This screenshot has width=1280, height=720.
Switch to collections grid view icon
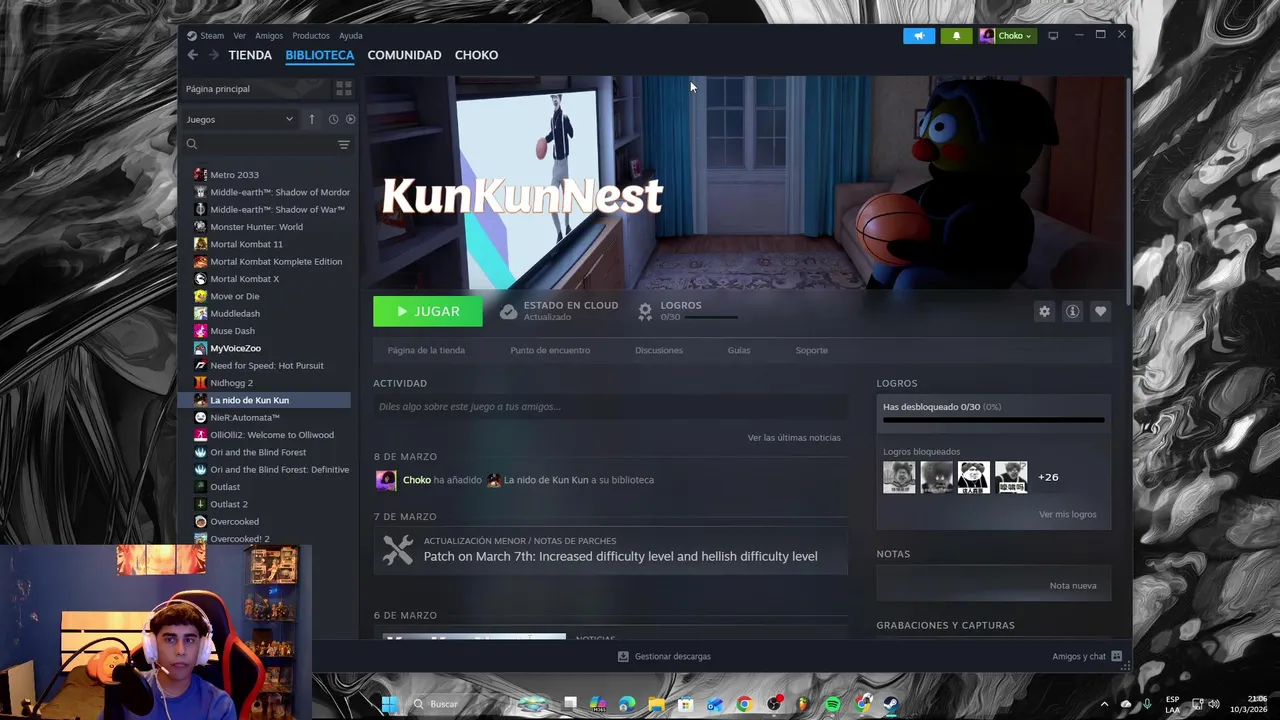pyautogui.click(x=344, y=89)
